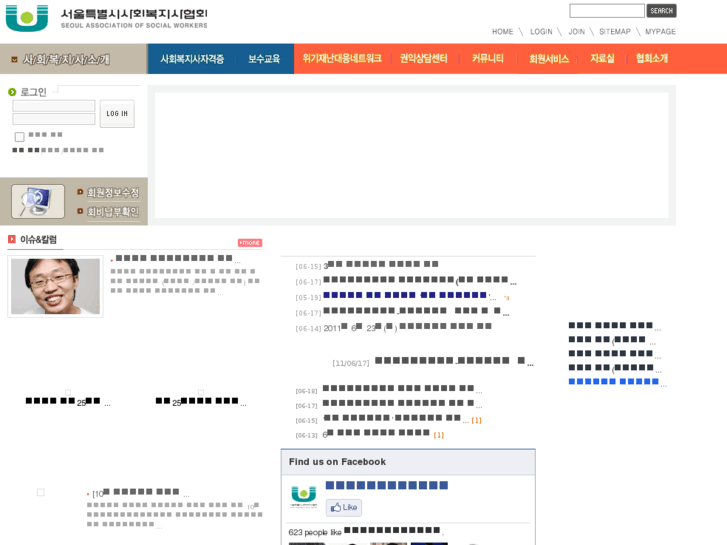Click the Facebook Like button

tap(344, 507)
